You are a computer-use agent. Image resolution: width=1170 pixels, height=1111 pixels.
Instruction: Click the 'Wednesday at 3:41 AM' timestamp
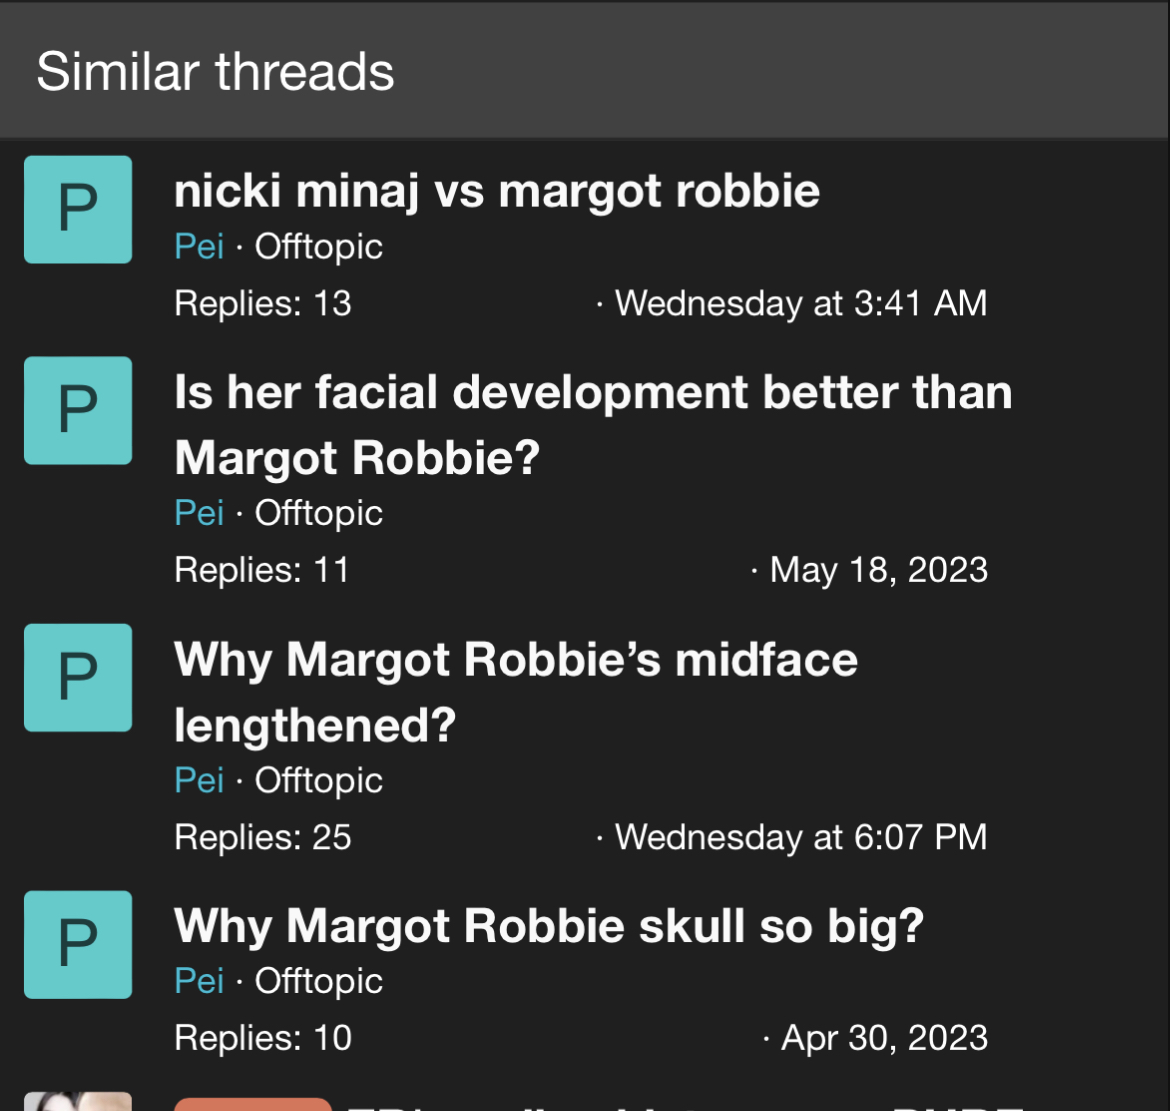(801, 304)
